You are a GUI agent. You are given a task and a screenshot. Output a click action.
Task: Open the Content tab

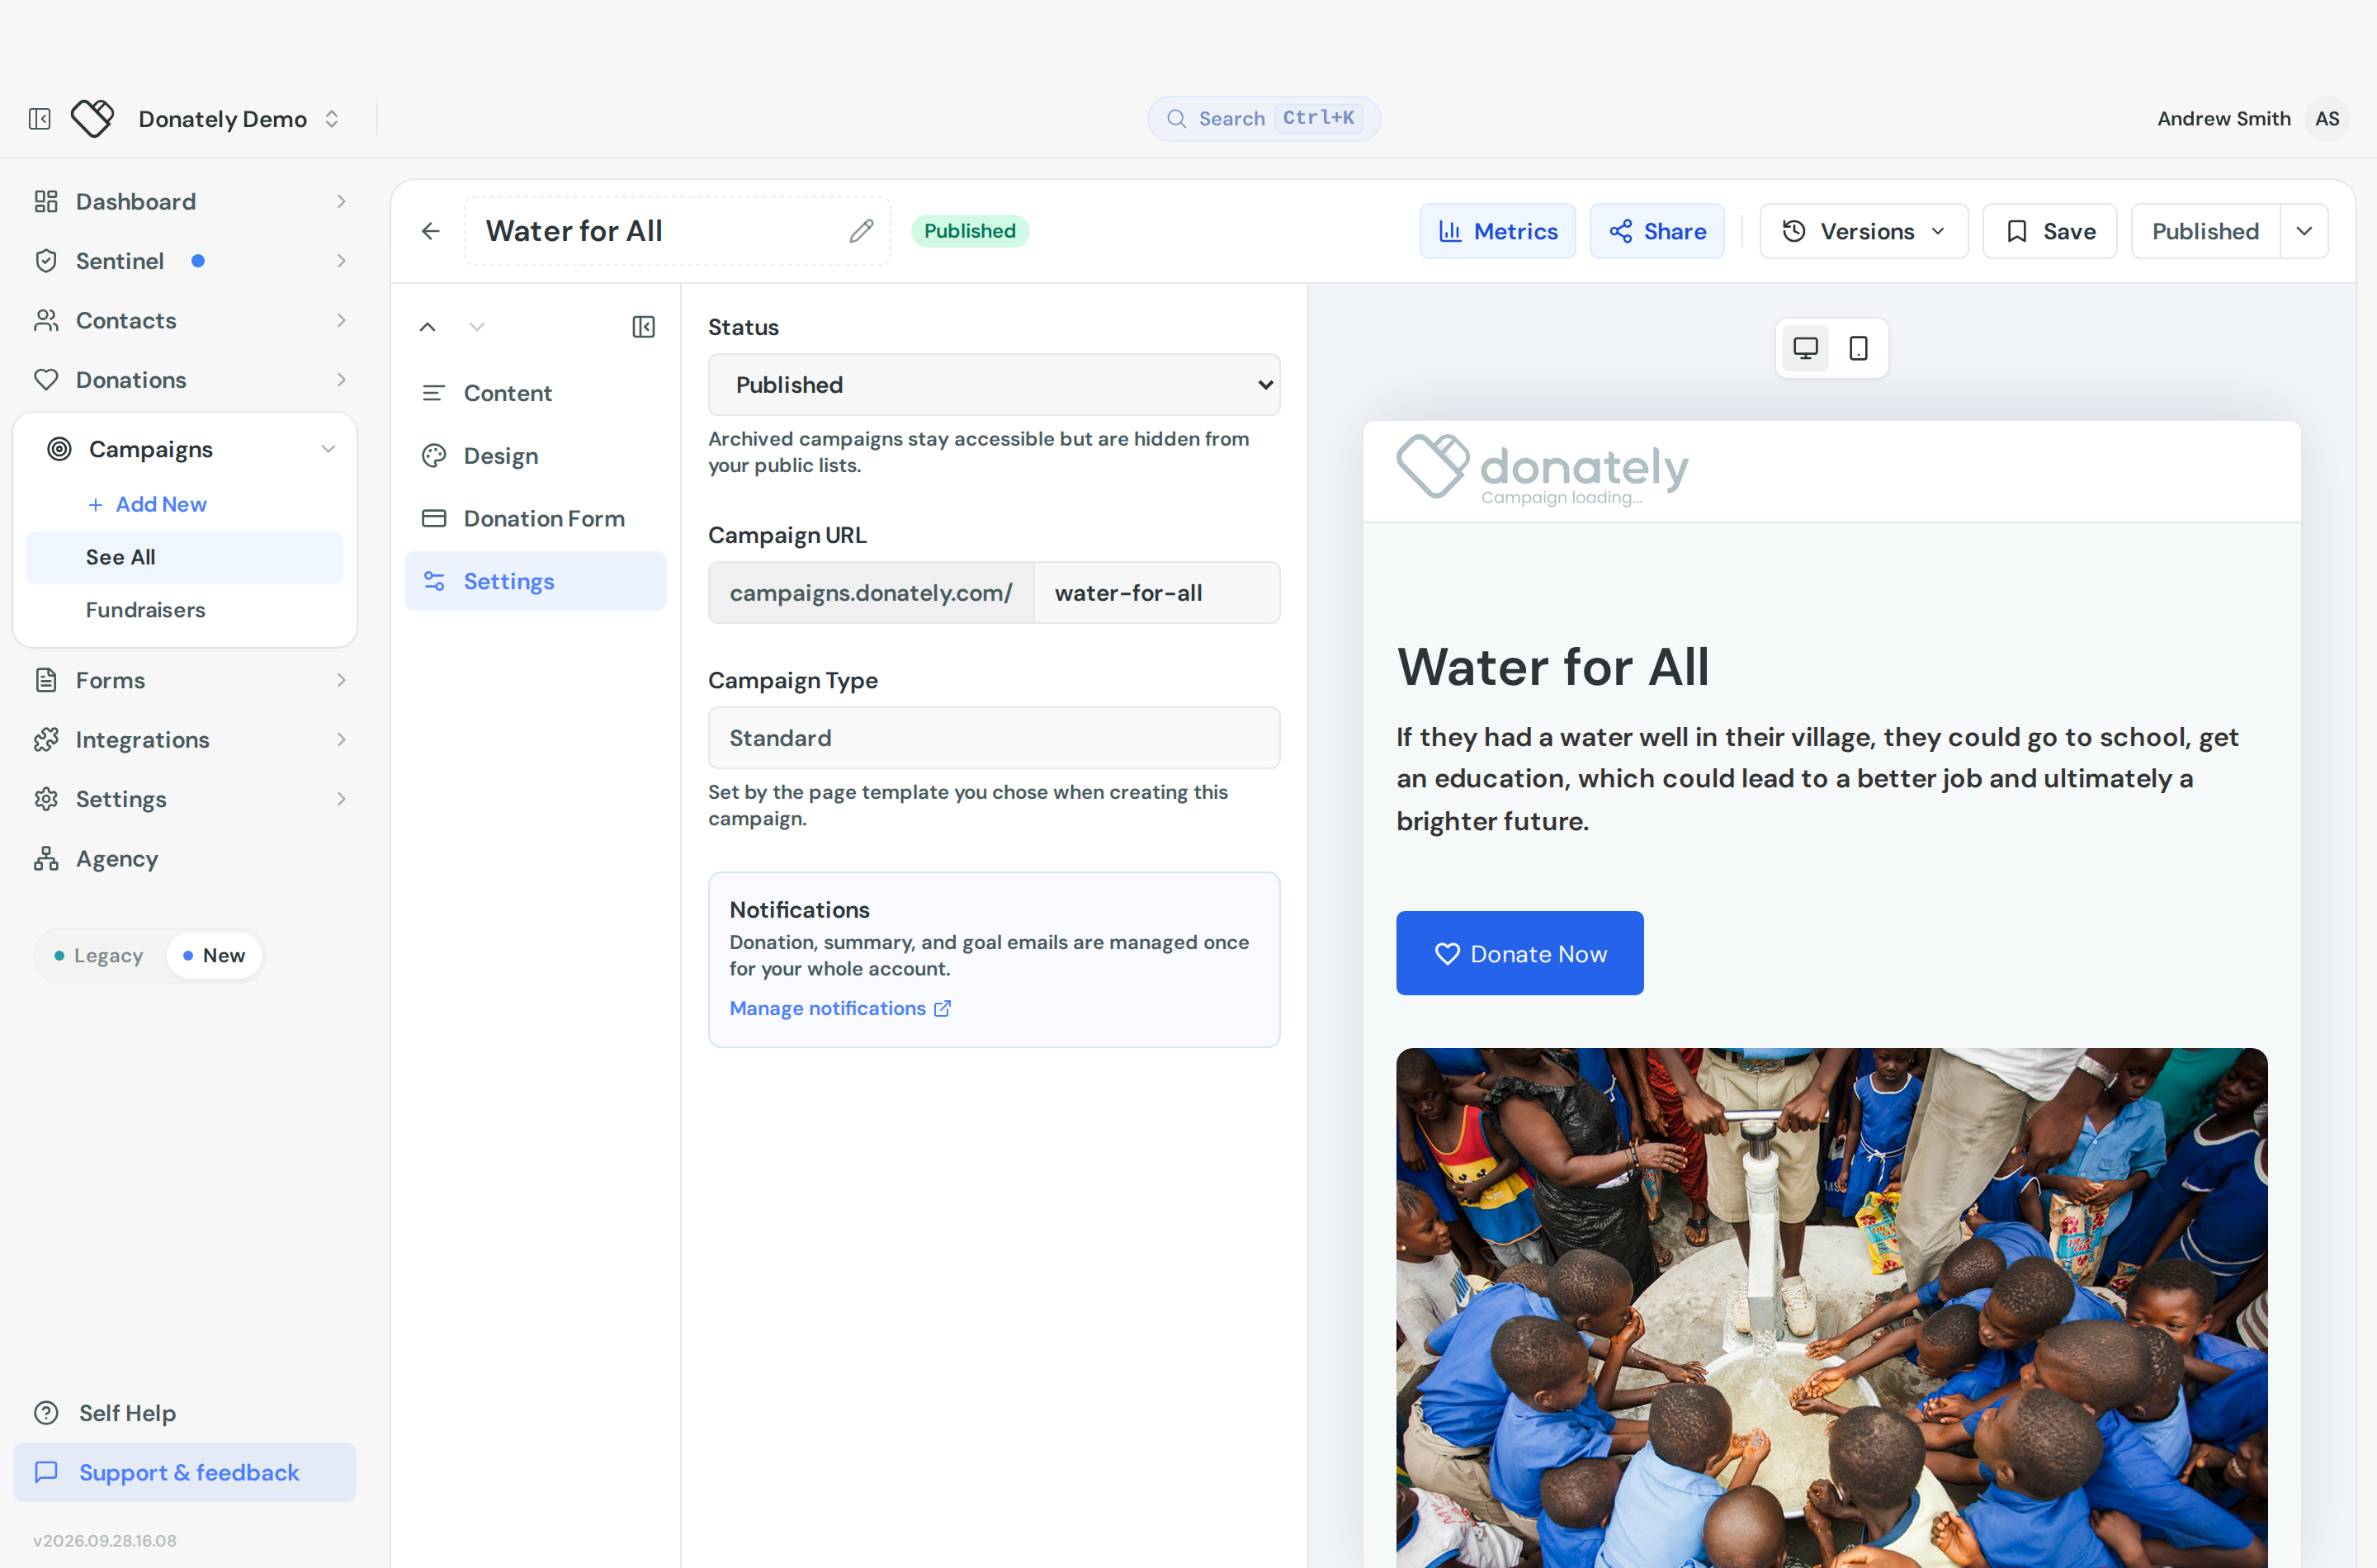(x=535, y=393)
